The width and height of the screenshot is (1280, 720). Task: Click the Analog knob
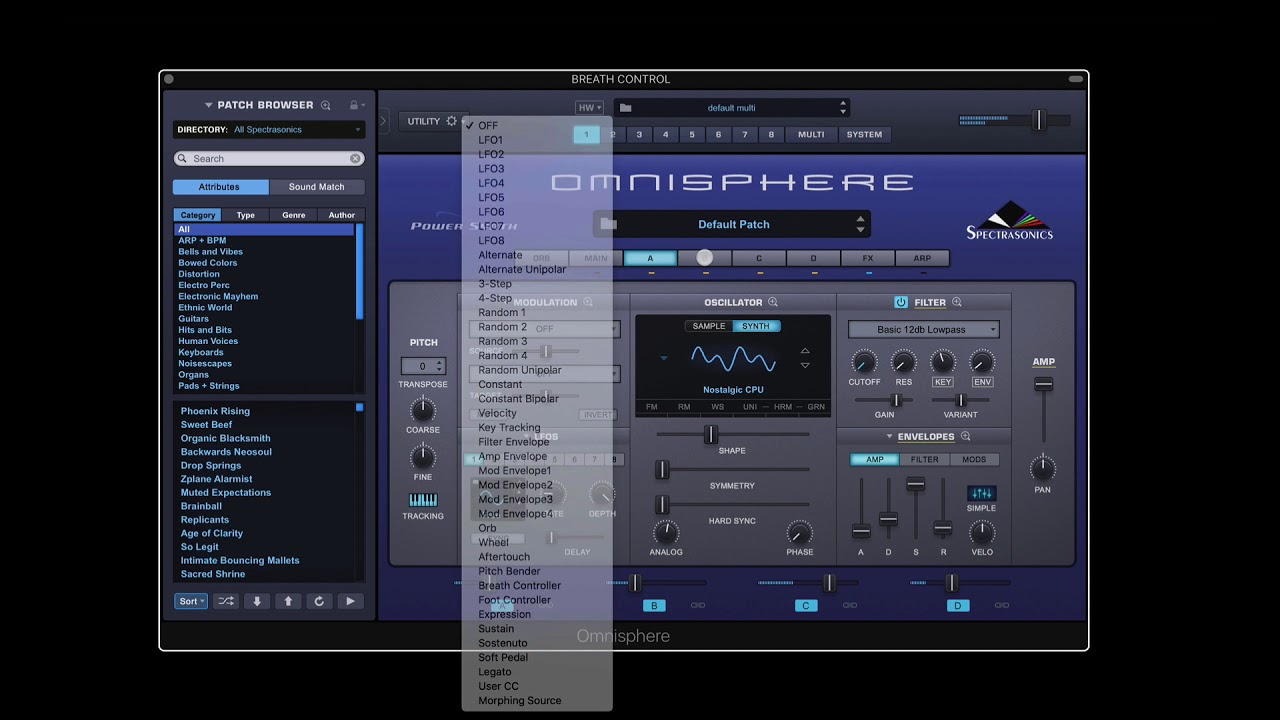pos(665,532)
